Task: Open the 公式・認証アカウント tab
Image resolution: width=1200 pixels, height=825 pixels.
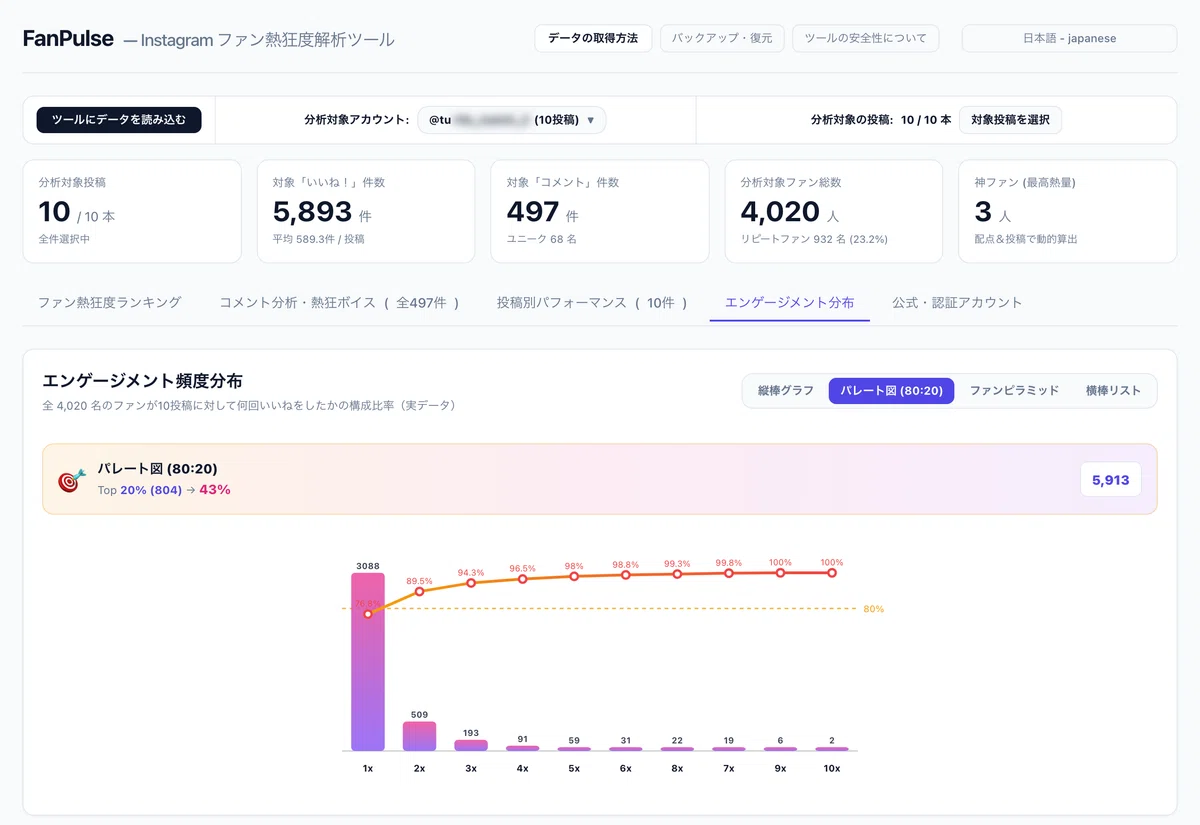Action: (957, 302)
